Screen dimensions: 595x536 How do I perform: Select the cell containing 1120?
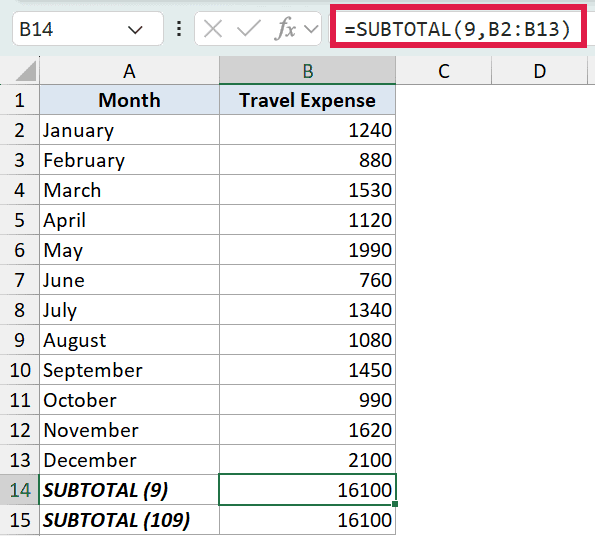(308, 220)
